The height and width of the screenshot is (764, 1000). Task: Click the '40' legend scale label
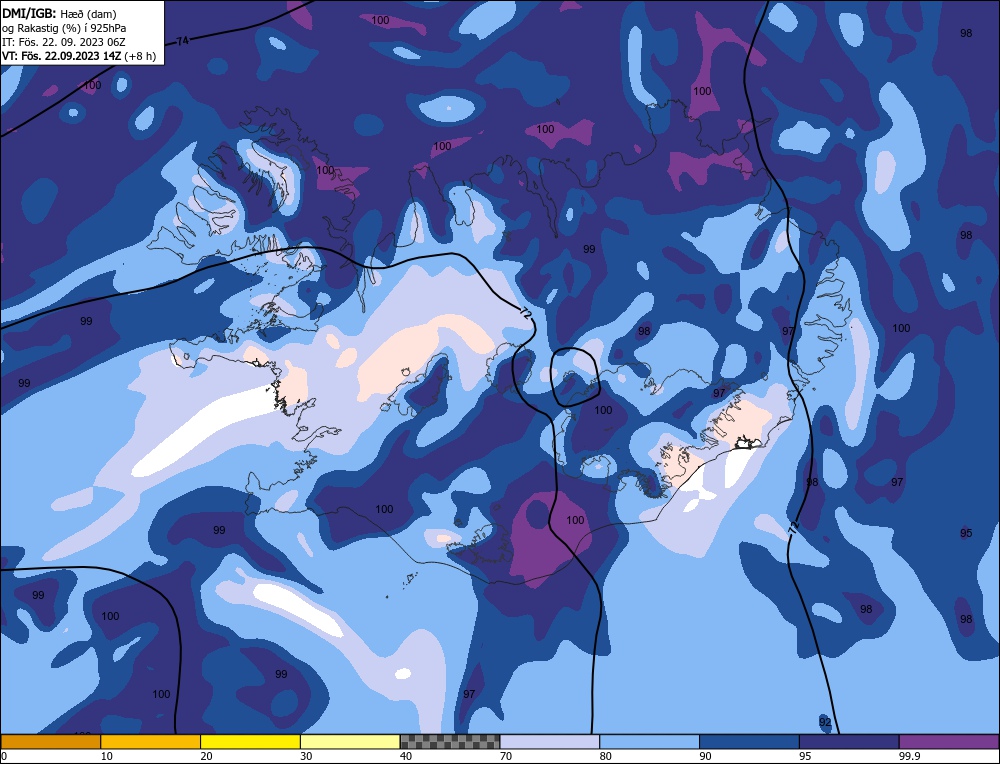coord(406,756)
